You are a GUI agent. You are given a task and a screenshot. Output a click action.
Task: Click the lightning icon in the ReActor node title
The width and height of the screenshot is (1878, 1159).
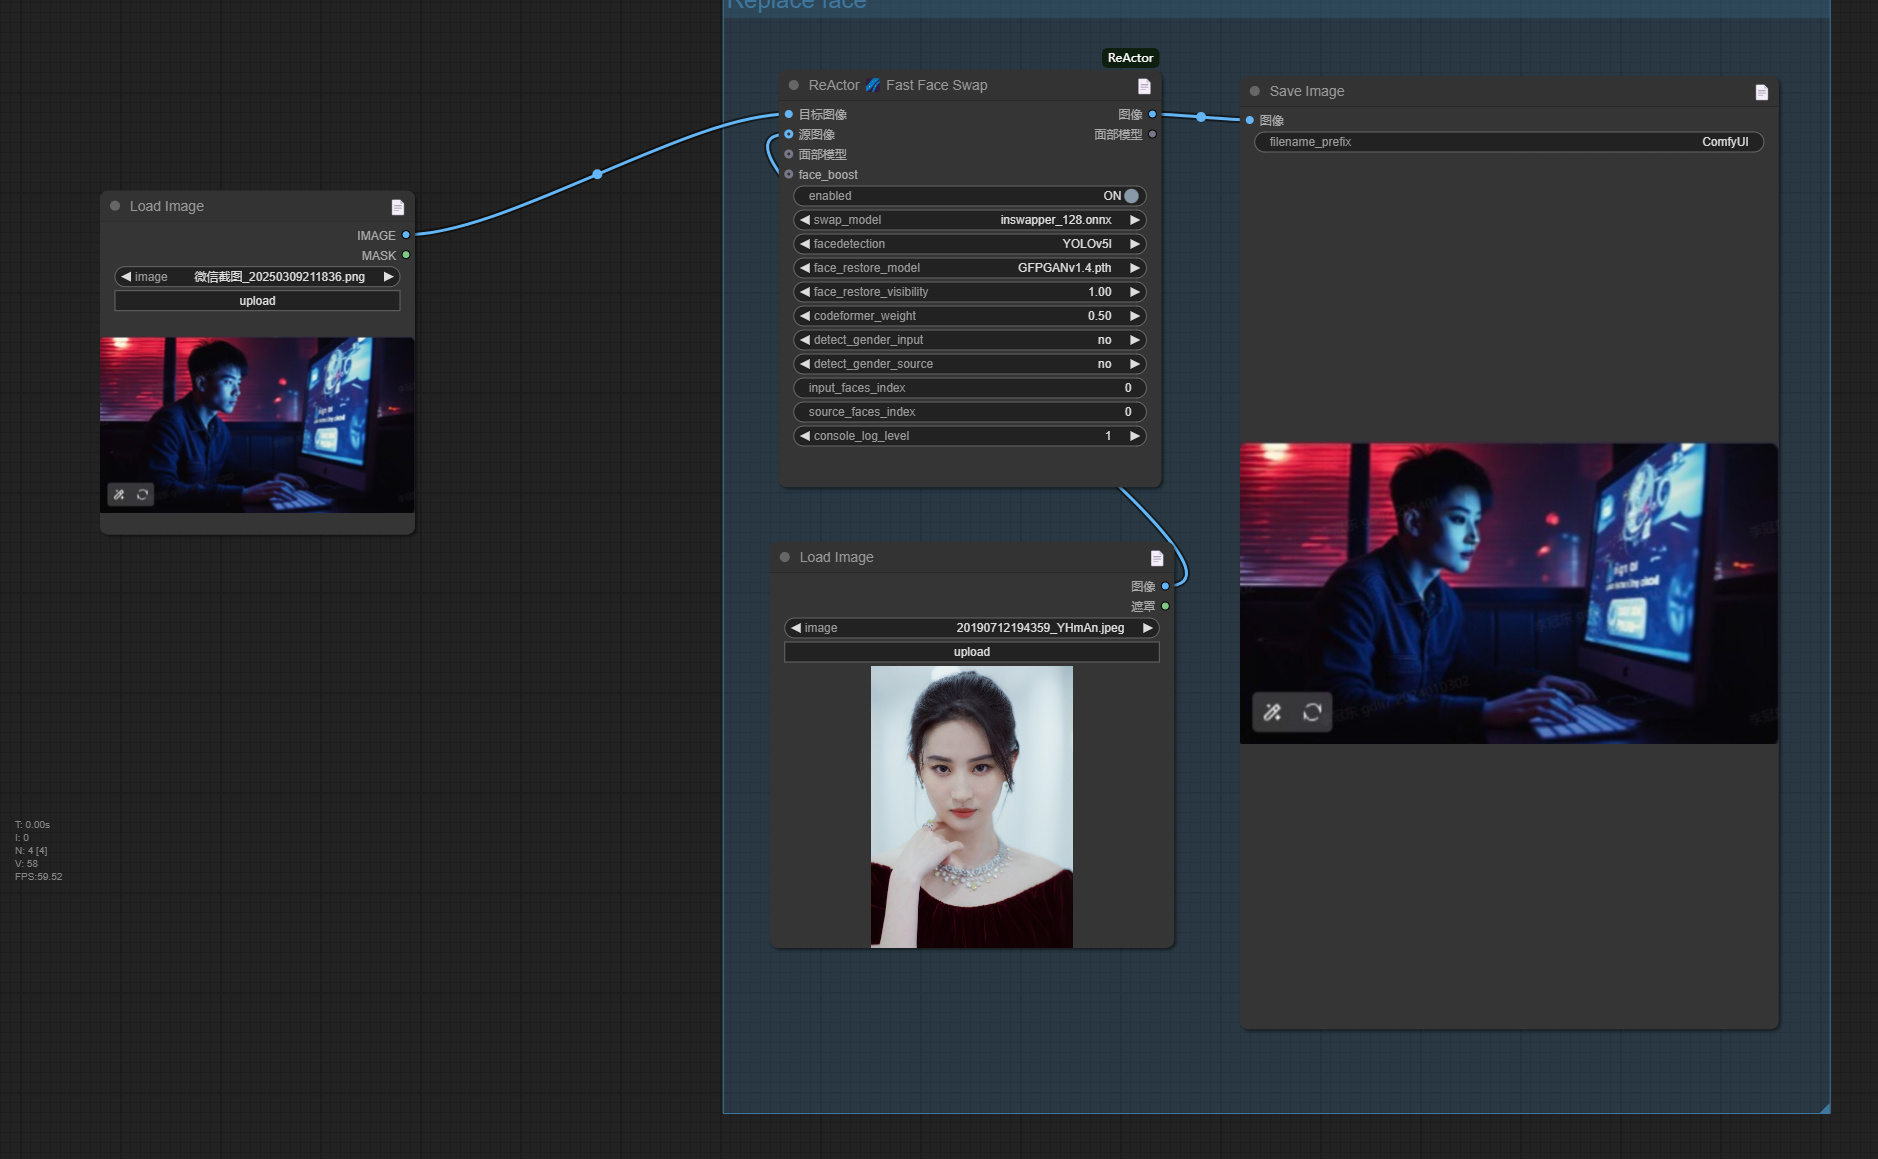coord(872,85)
